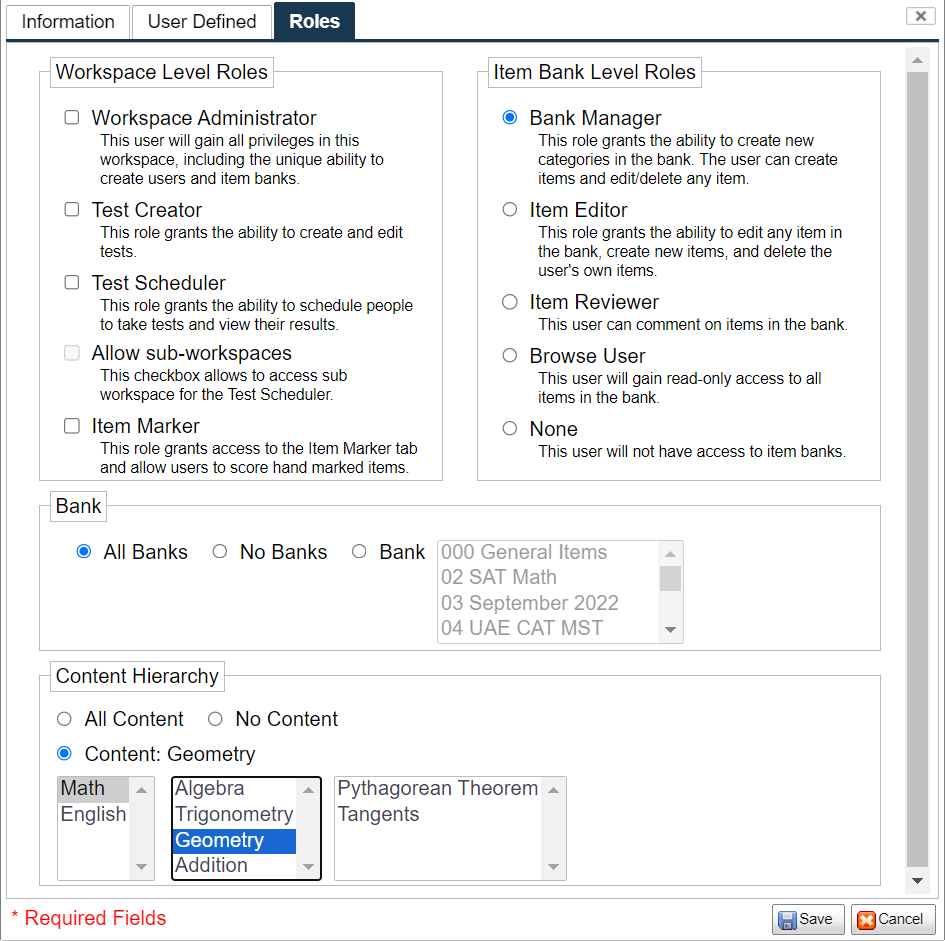Screen dimensions: 945x941
Task: Select English in the content list
Action: (x=93, y=814)
